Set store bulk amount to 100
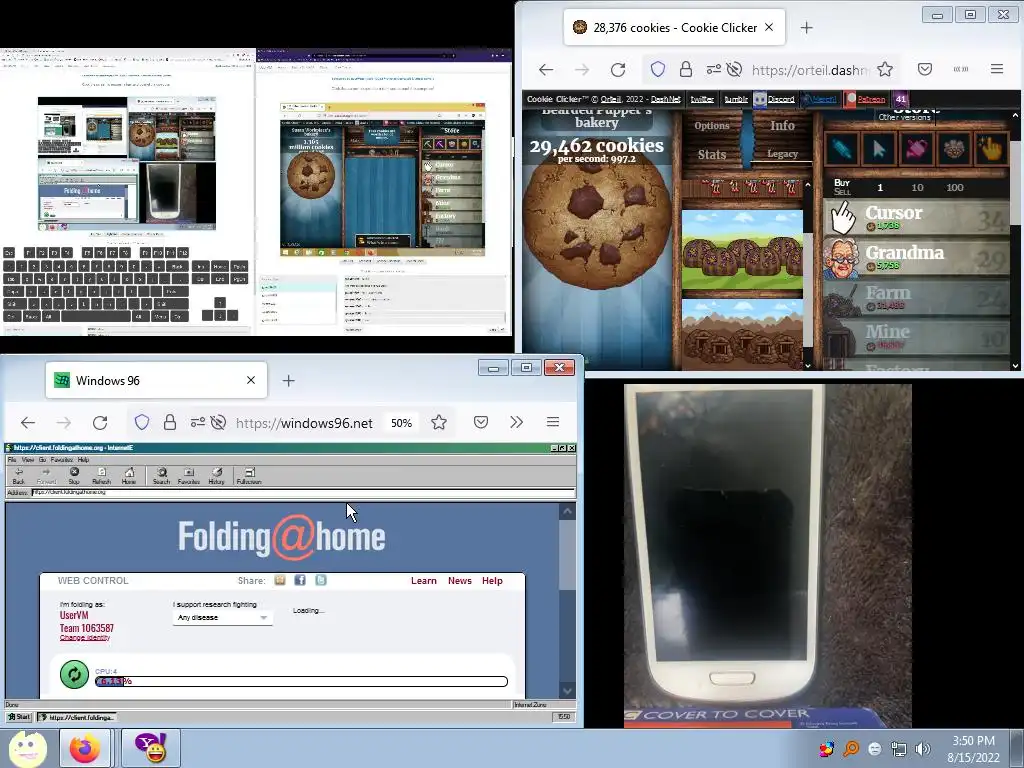This screenshot has height=768, width=1024. coord(954,187)
